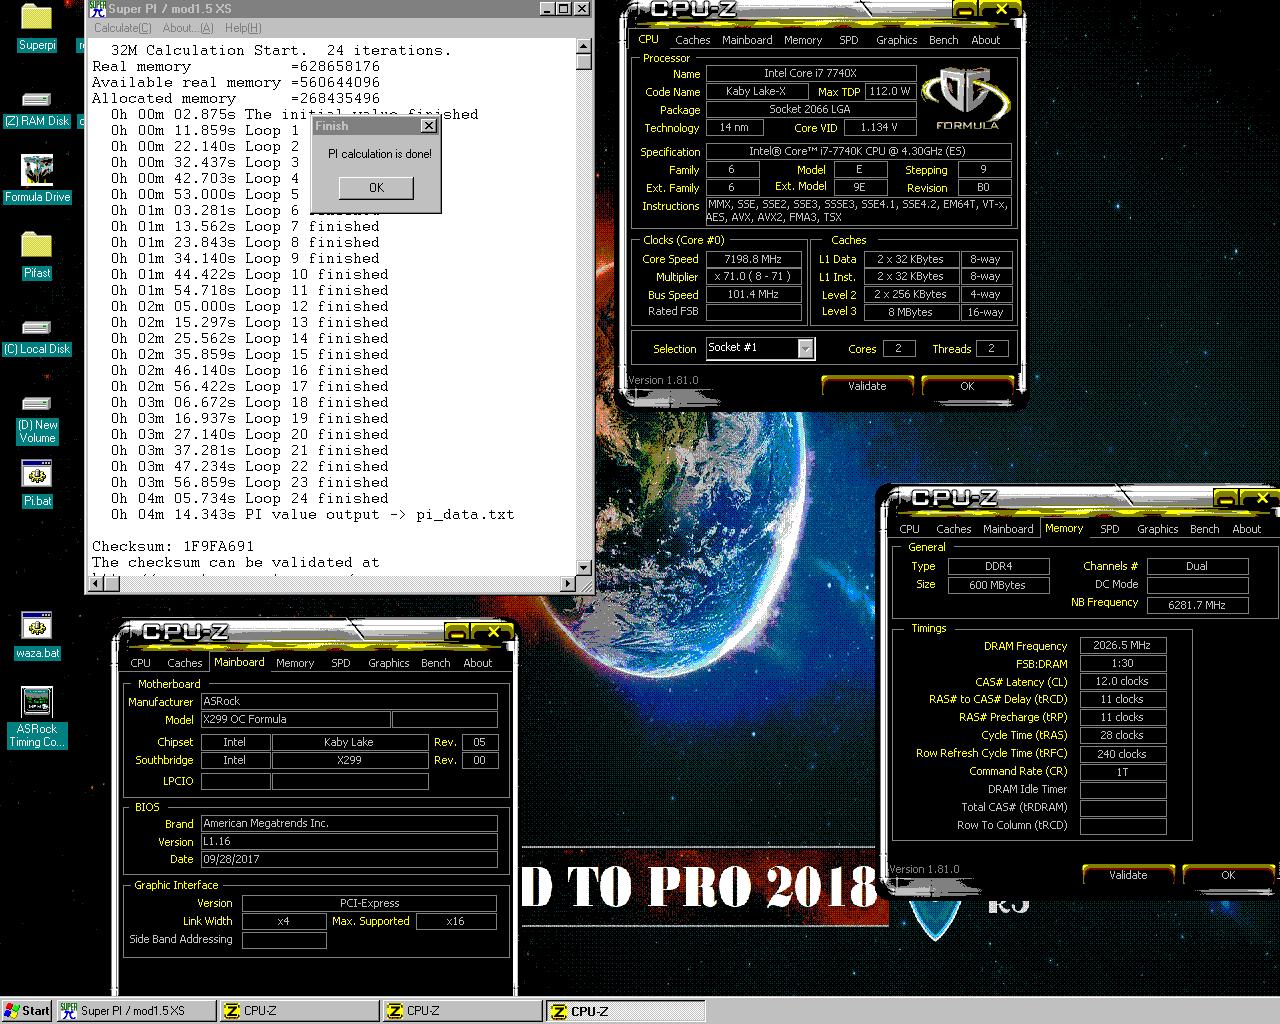Click the Bus Speed 101.4 MHz field
The width and height of the screenshot is (1280, 1024).
coord(753,295)
